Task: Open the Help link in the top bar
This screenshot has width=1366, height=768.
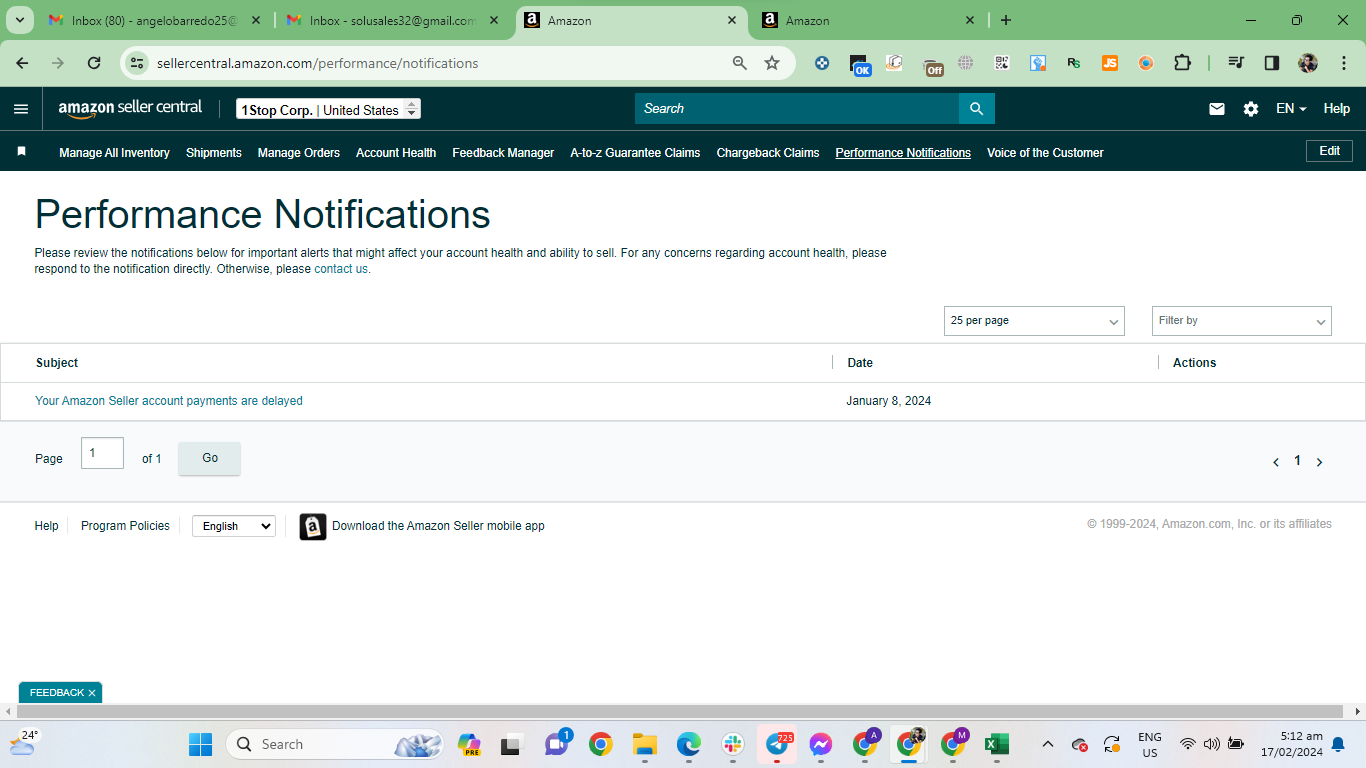Action: pos(1337,109)
